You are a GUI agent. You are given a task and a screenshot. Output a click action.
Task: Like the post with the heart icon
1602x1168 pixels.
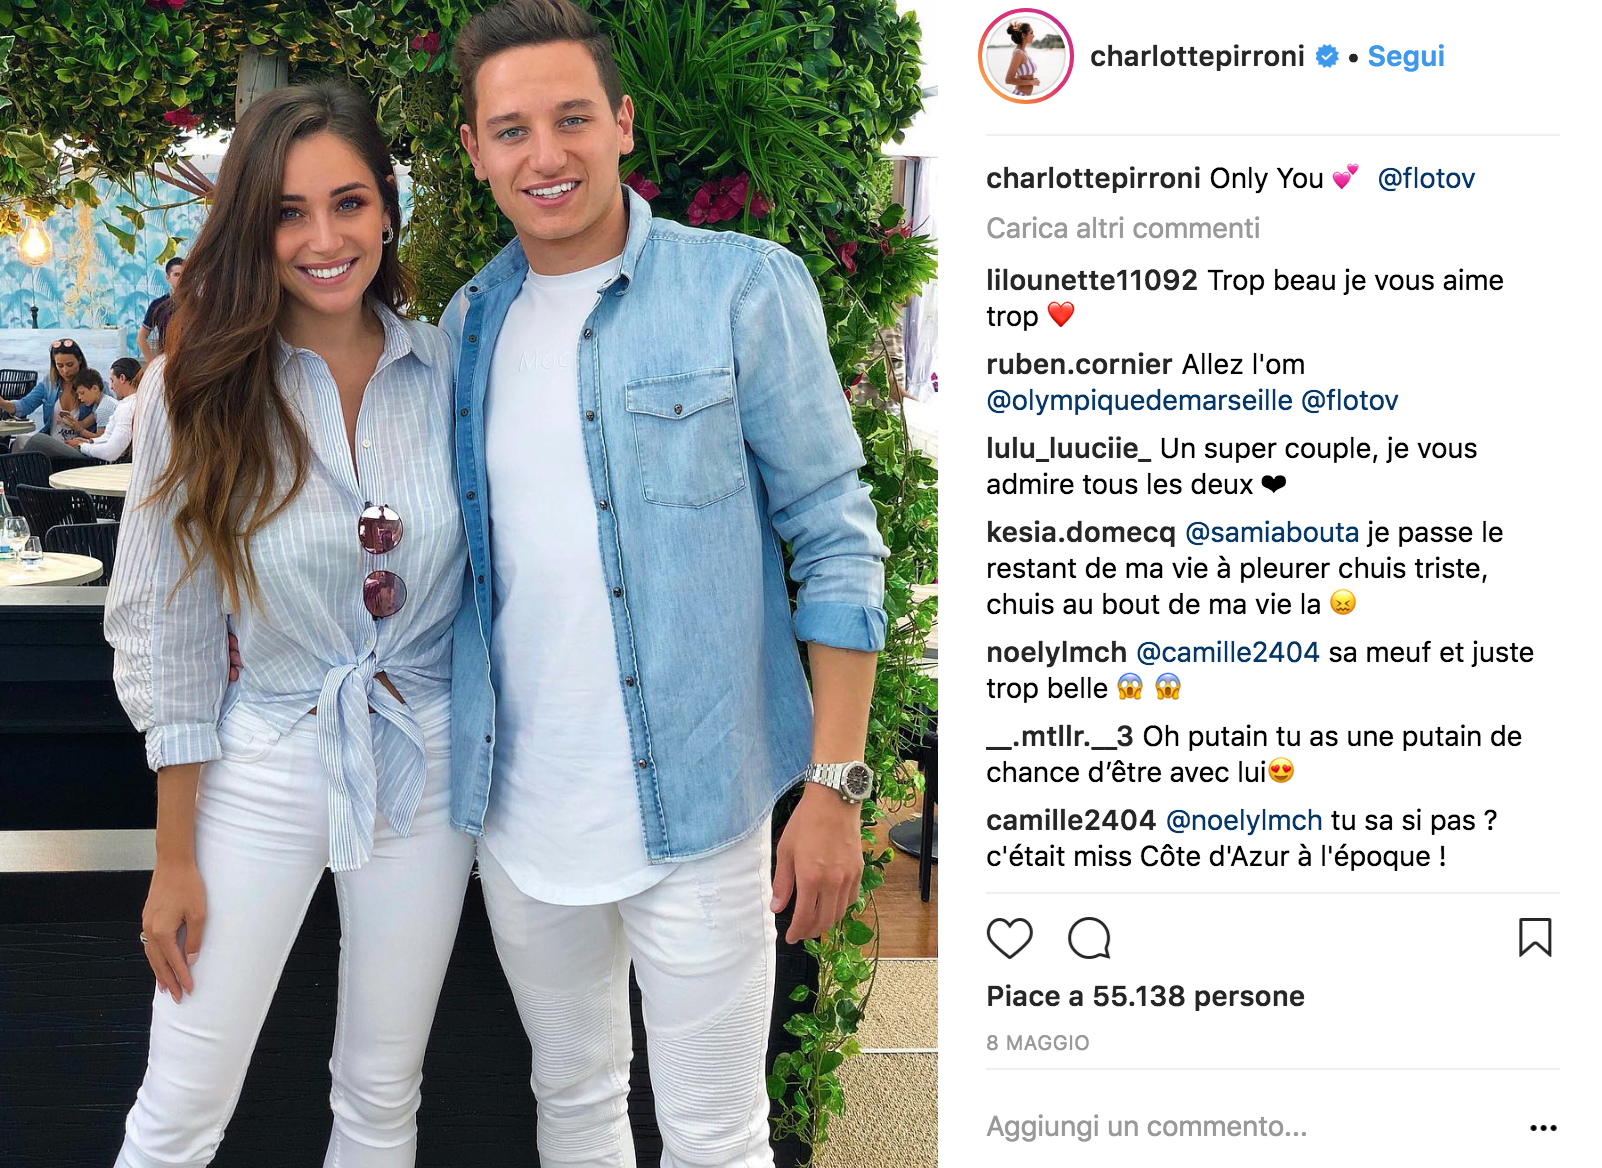[1009, 938]
